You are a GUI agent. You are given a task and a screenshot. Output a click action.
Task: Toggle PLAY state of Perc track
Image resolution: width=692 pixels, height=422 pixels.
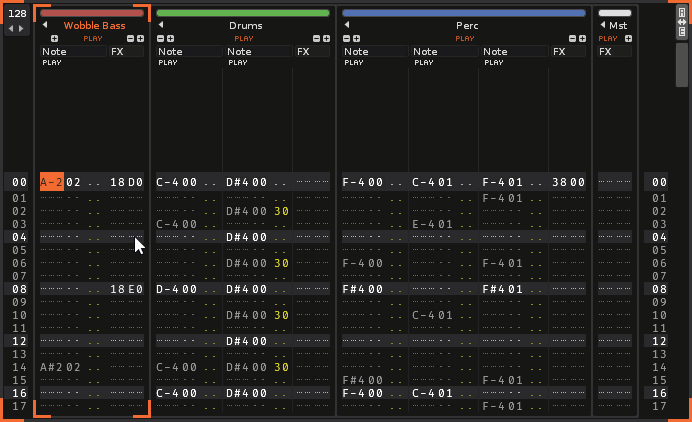click(x=465, y=38)
